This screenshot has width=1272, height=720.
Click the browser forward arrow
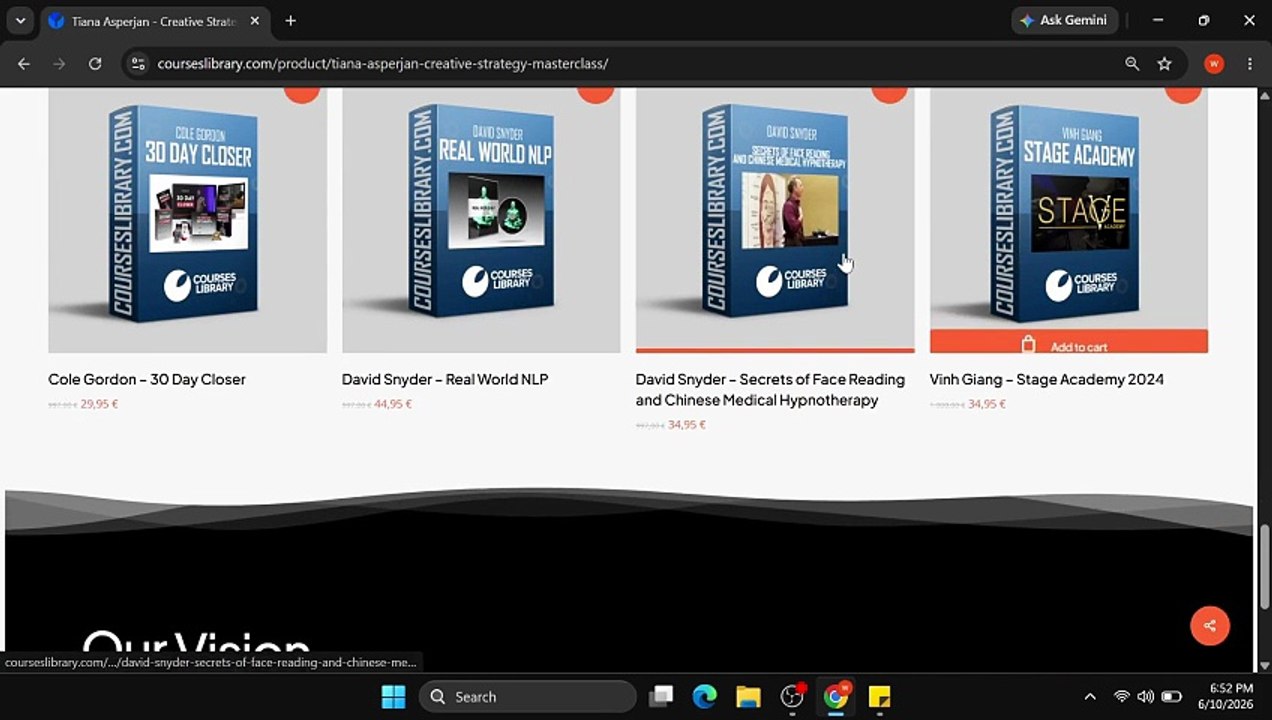59,63
